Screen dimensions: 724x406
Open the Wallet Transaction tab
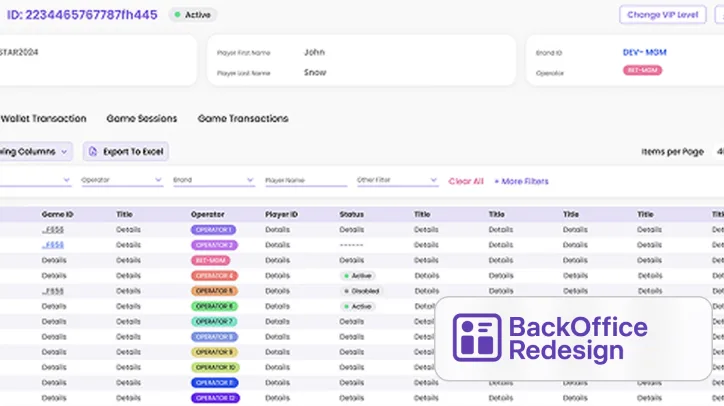pyautogui.click(x=43, y=119)
